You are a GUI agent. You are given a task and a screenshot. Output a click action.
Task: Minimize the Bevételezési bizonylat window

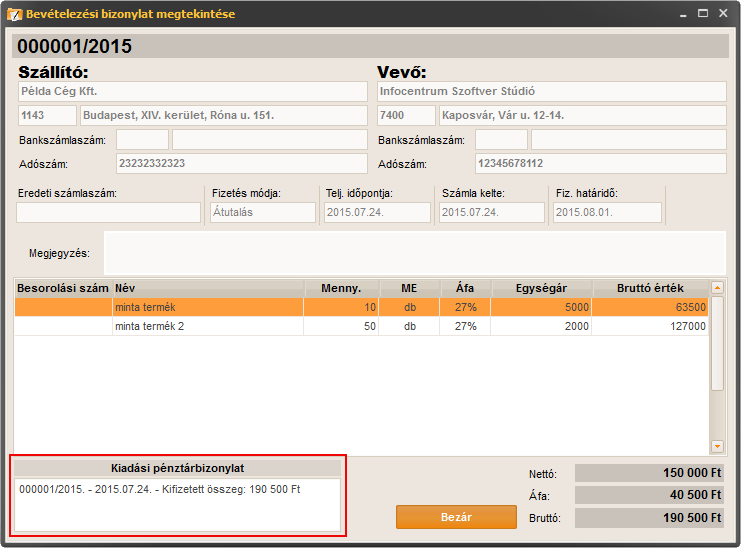point(683,14)
